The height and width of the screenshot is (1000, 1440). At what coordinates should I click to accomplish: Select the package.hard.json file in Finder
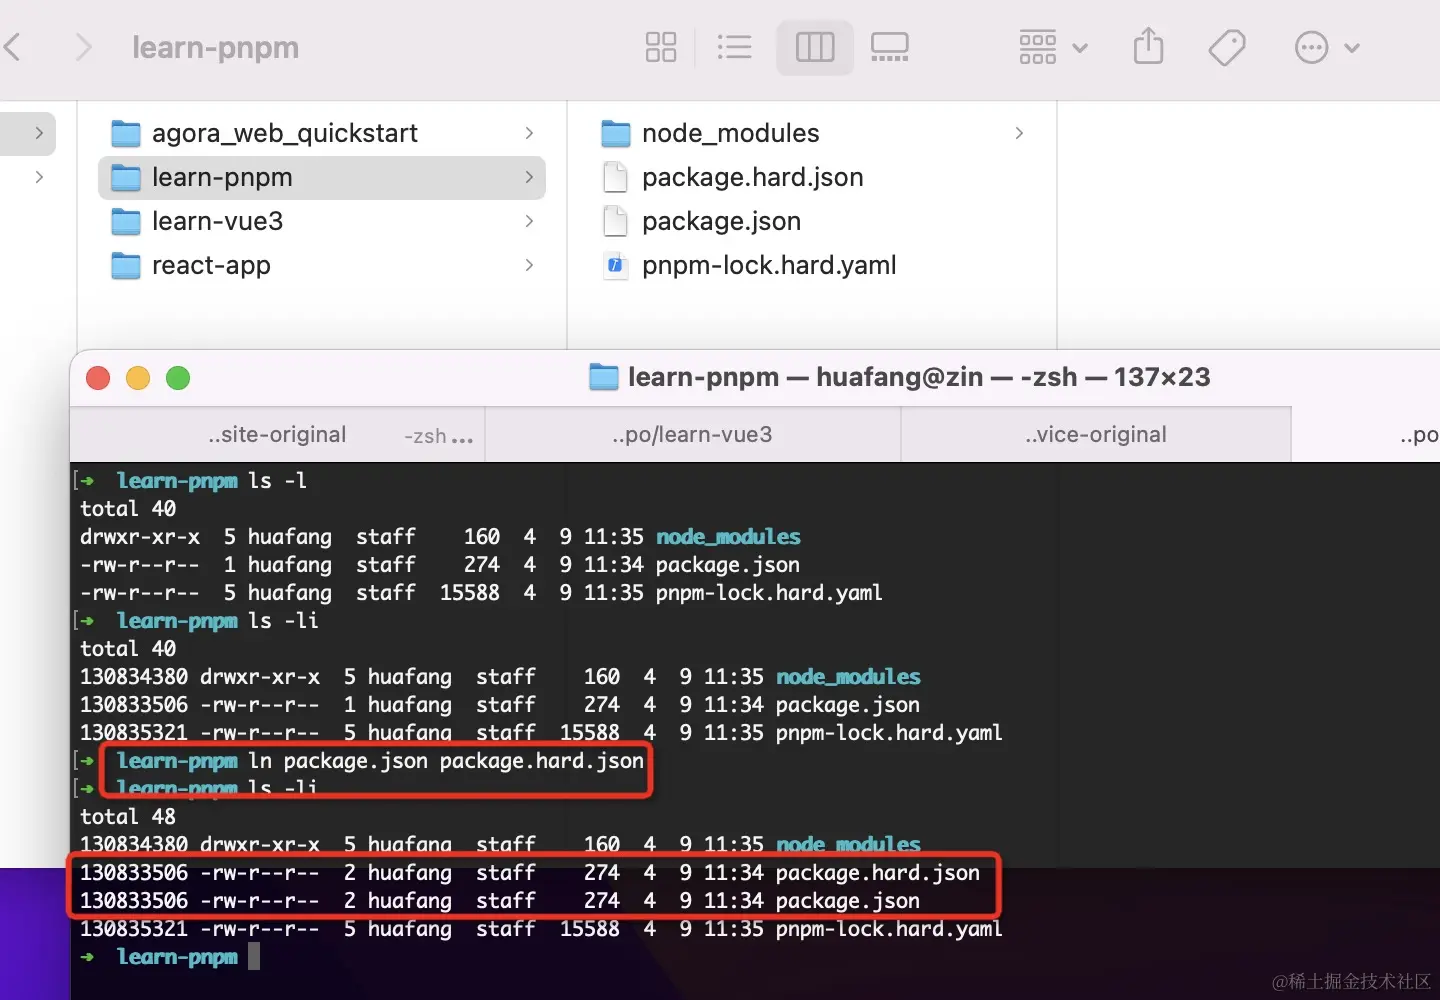pos(812,177)
